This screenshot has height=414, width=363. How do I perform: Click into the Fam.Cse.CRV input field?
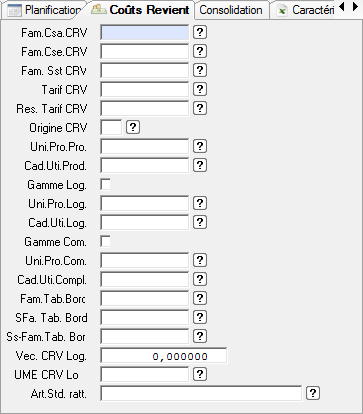(145, 52)
